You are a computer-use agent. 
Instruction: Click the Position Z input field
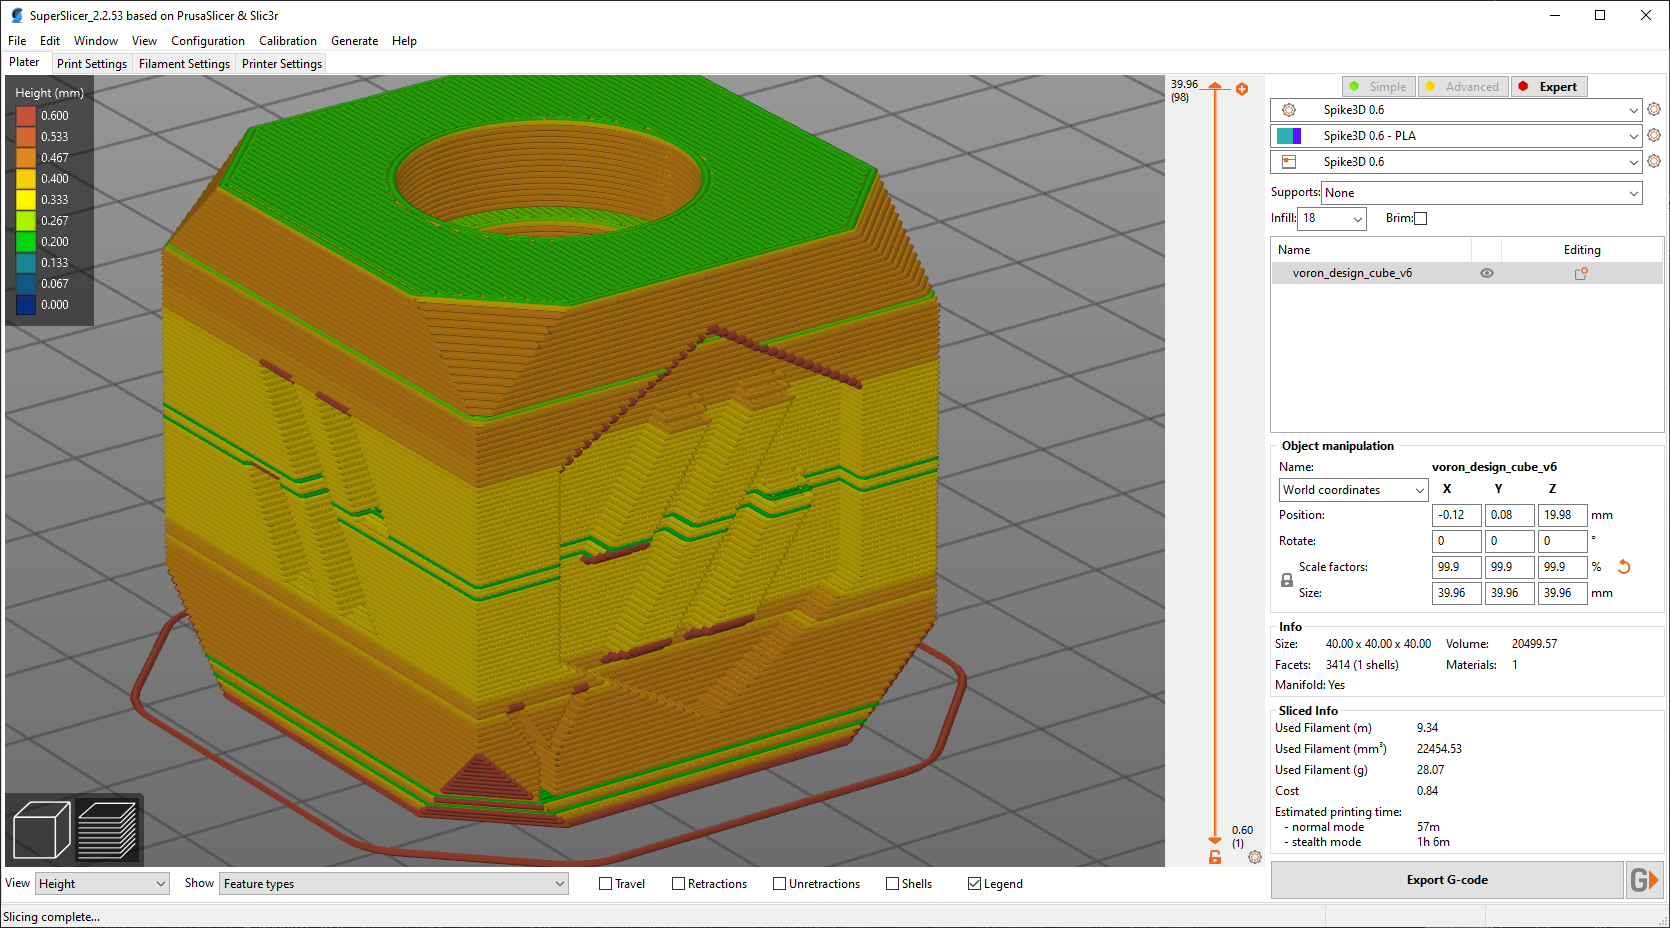1561,515
